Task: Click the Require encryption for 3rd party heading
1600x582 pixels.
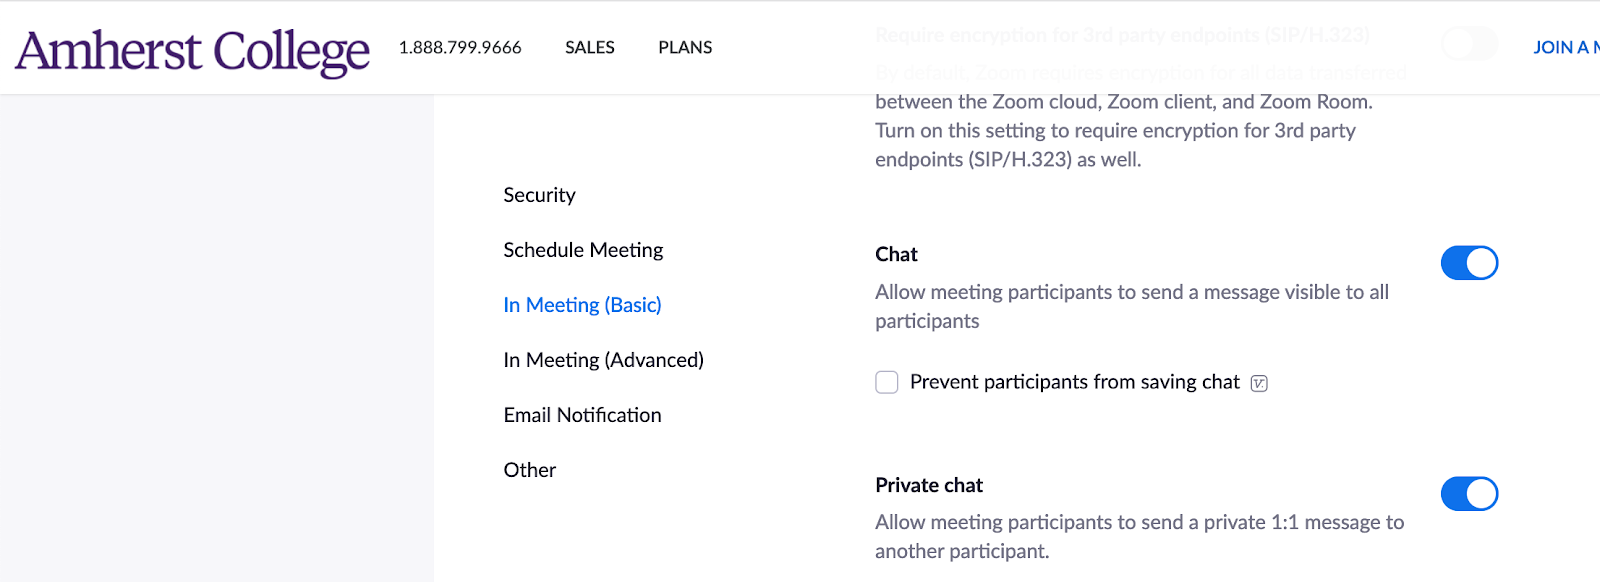Action: click(1121, 36)
